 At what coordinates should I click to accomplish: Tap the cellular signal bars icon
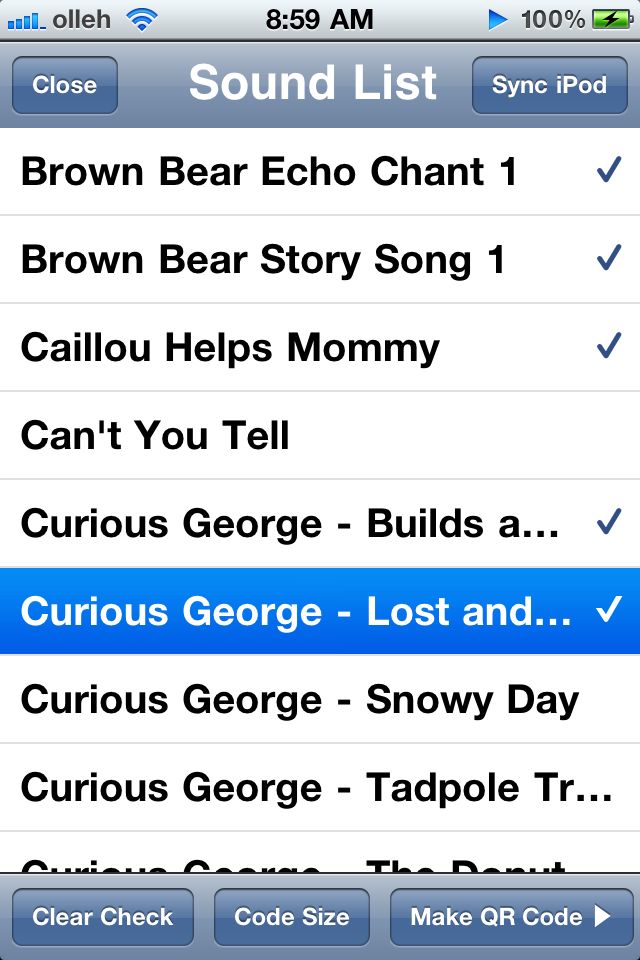click(x=26, y=22)
